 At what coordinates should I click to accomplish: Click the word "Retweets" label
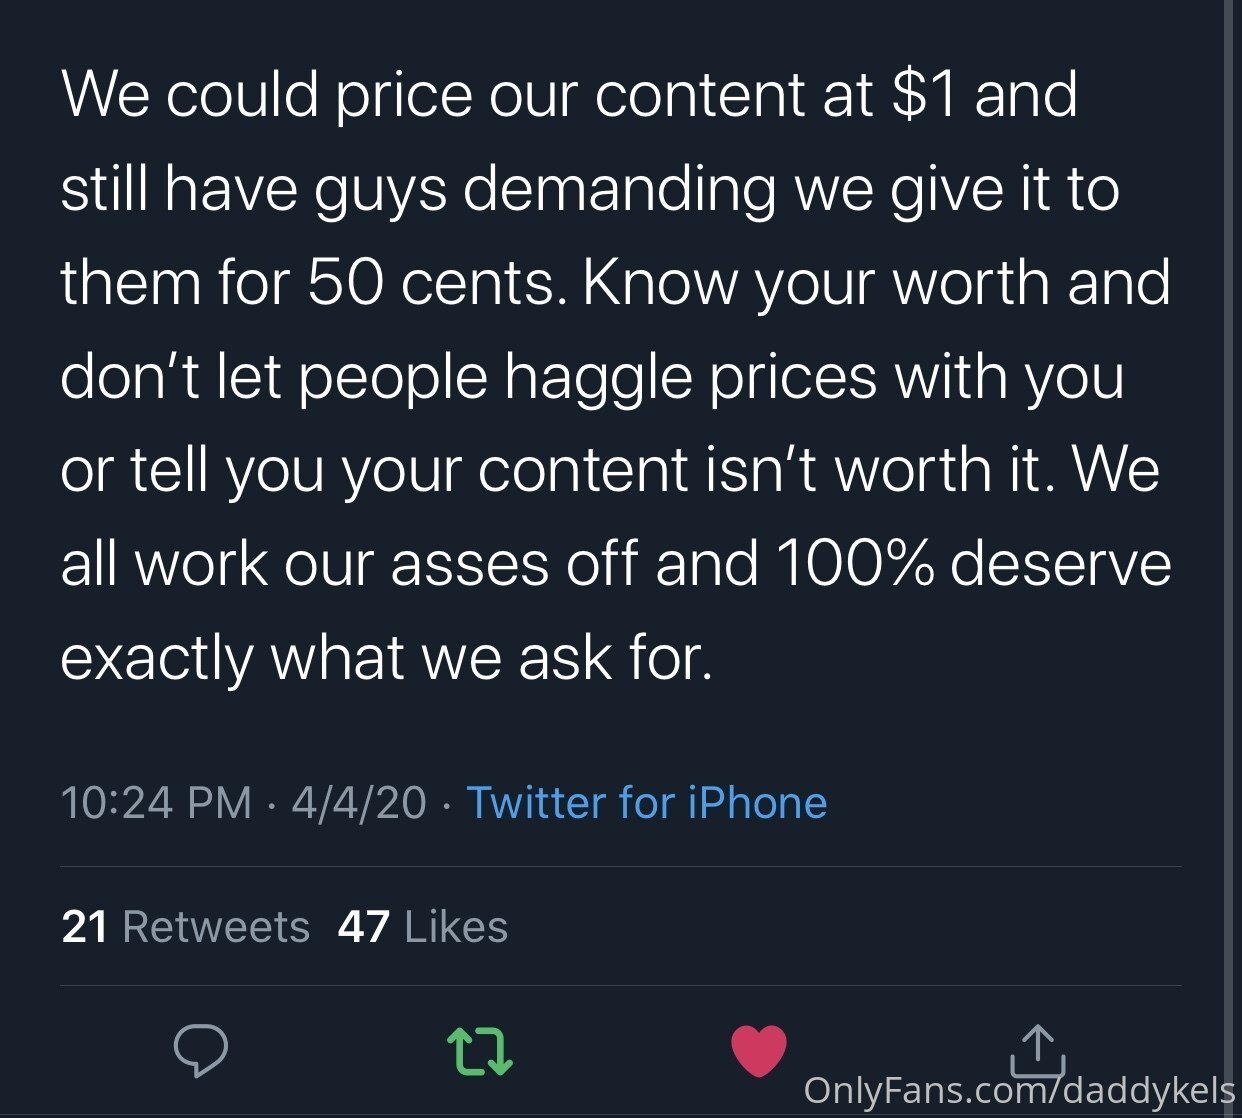tap(216, 927)
